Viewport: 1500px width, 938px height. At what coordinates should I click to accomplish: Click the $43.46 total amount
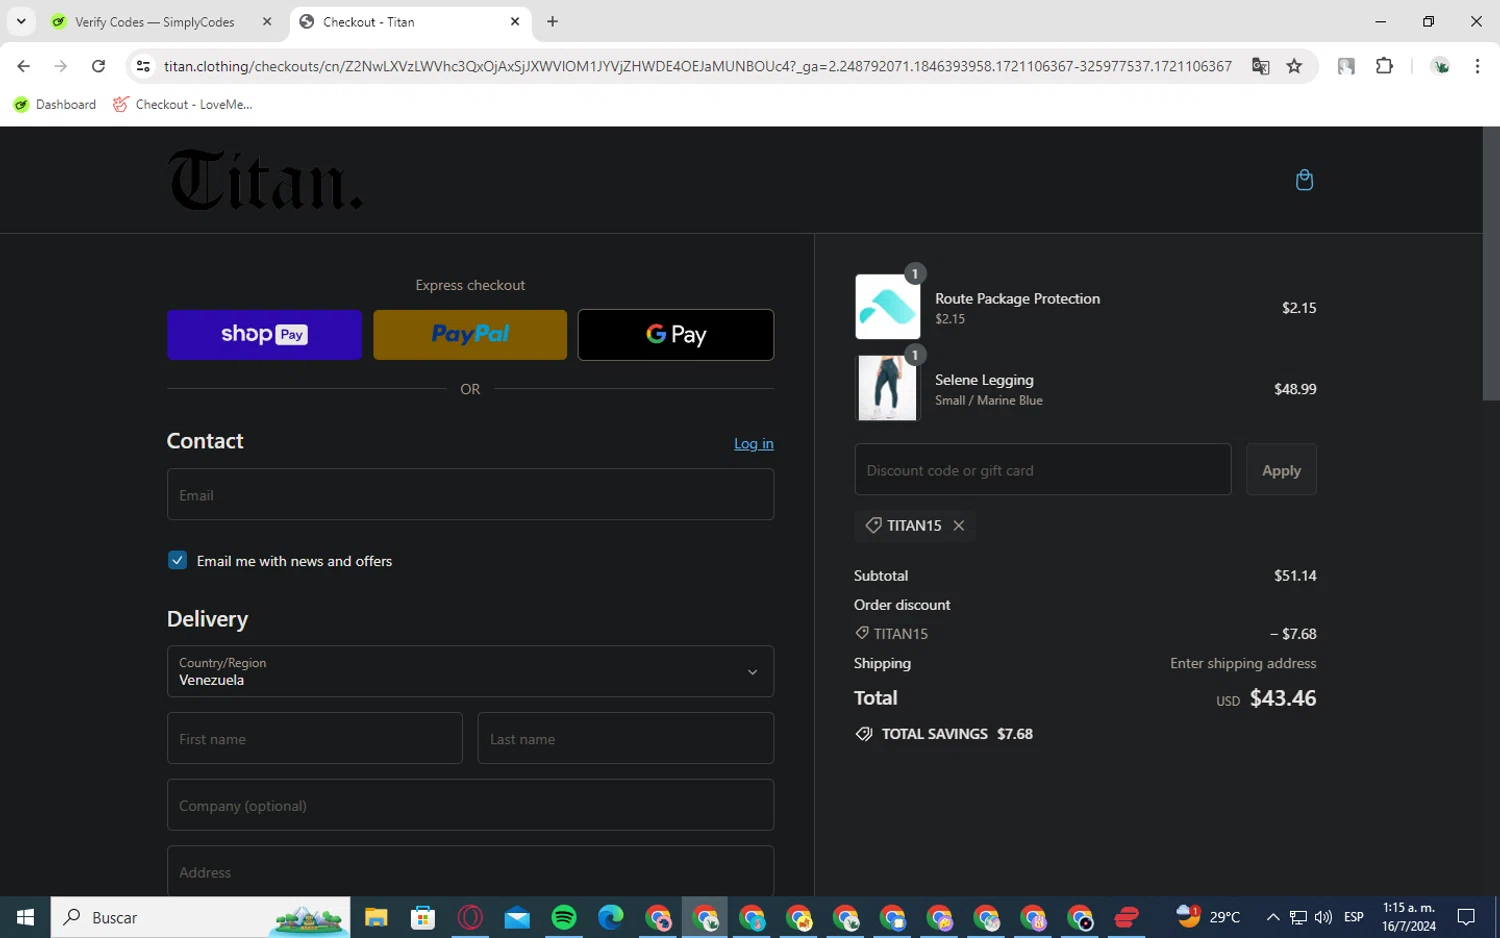pyautogui.click(x=1283, y=698)
